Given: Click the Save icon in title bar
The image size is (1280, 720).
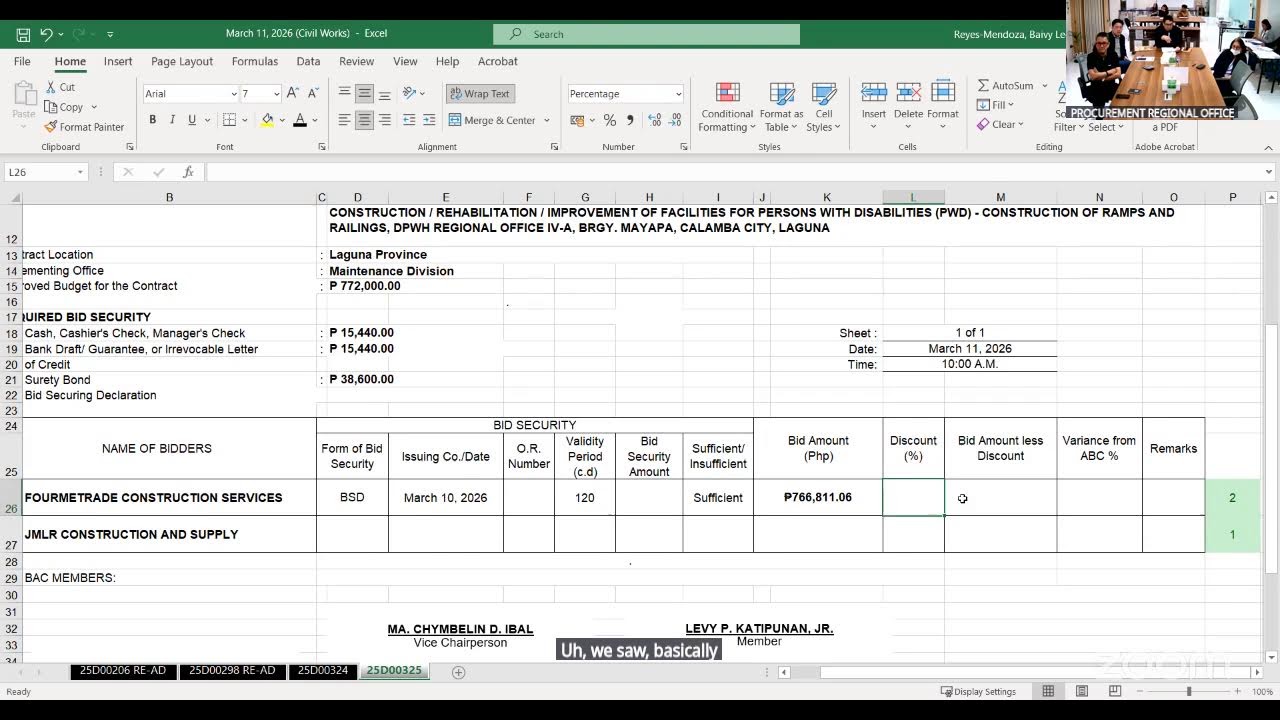Looking at the screenshot, I should (x=23, y=34).
